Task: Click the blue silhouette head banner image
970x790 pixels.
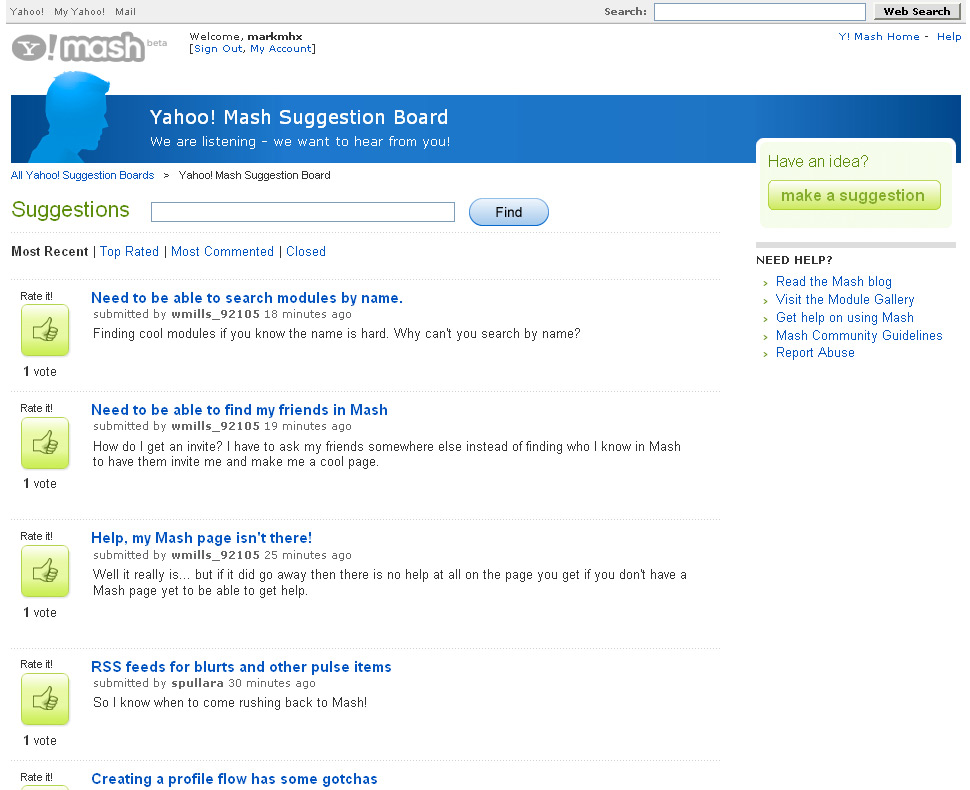Action: coord(71,116)
